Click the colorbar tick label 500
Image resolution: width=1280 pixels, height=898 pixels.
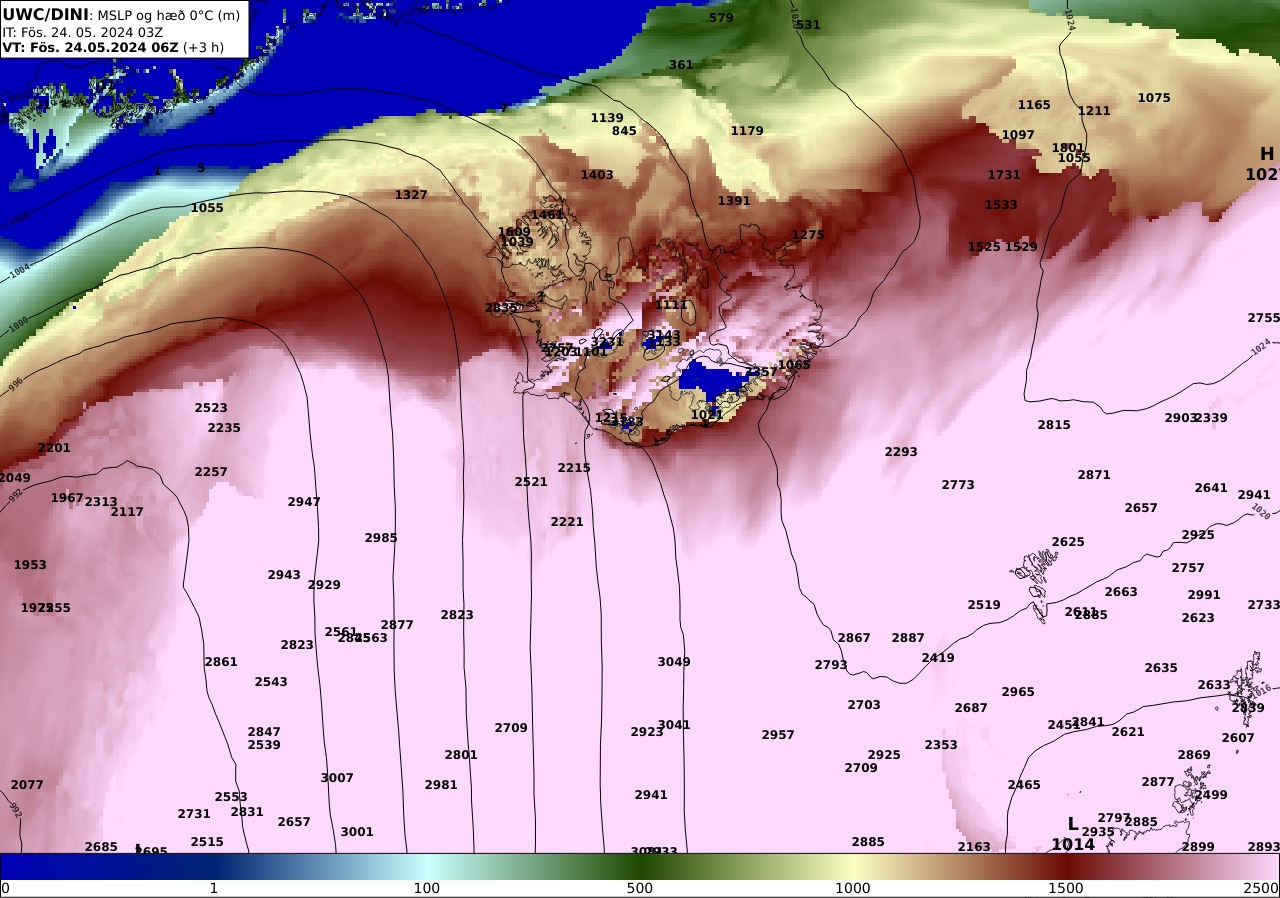[640, 888]
